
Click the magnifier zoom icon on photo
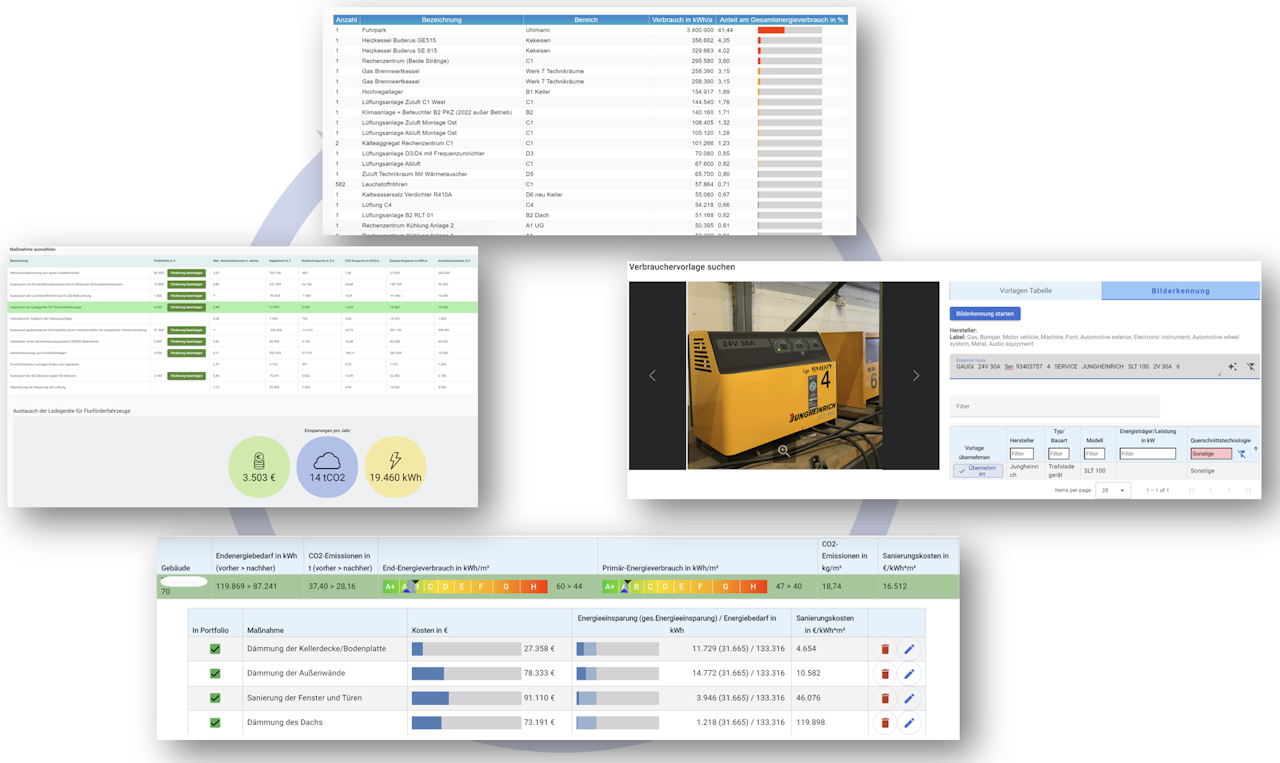pos(784,451)
